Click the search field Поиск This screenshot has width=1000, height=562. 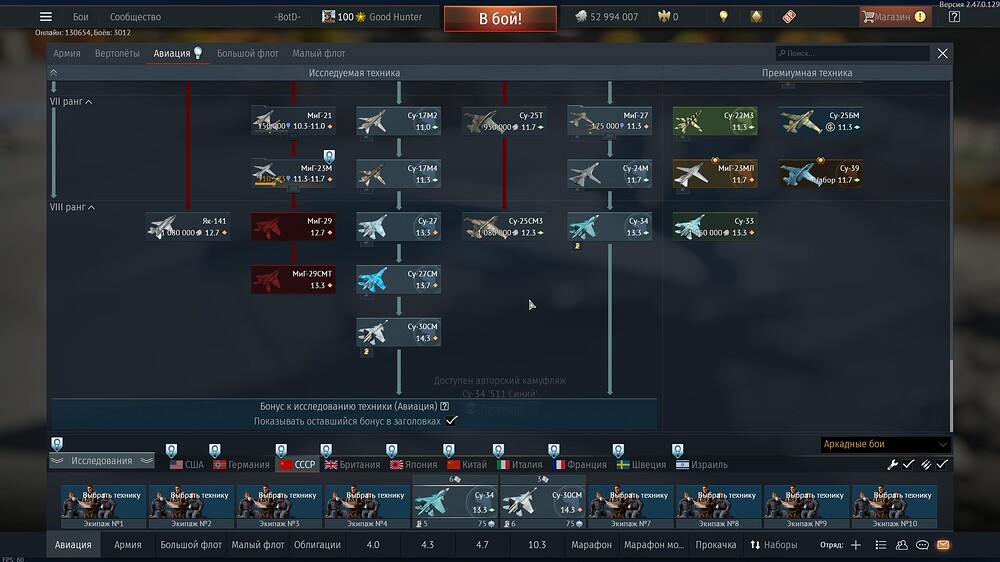tap(852, 54)
